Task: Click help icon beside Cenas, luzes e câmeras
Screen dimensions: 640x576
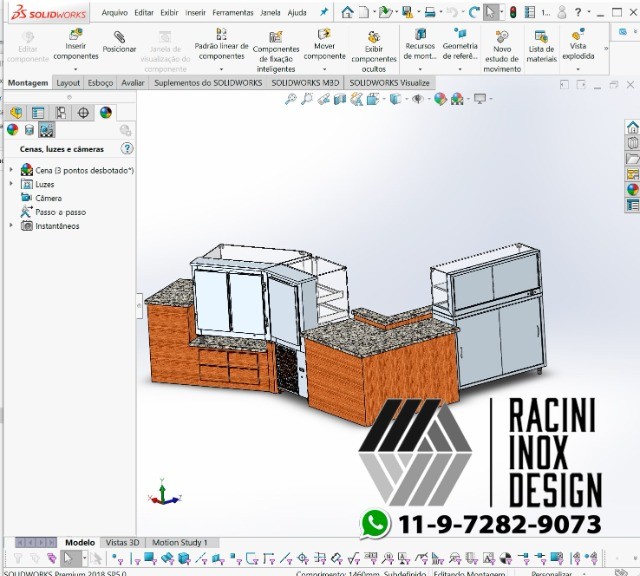Action: 127,148
